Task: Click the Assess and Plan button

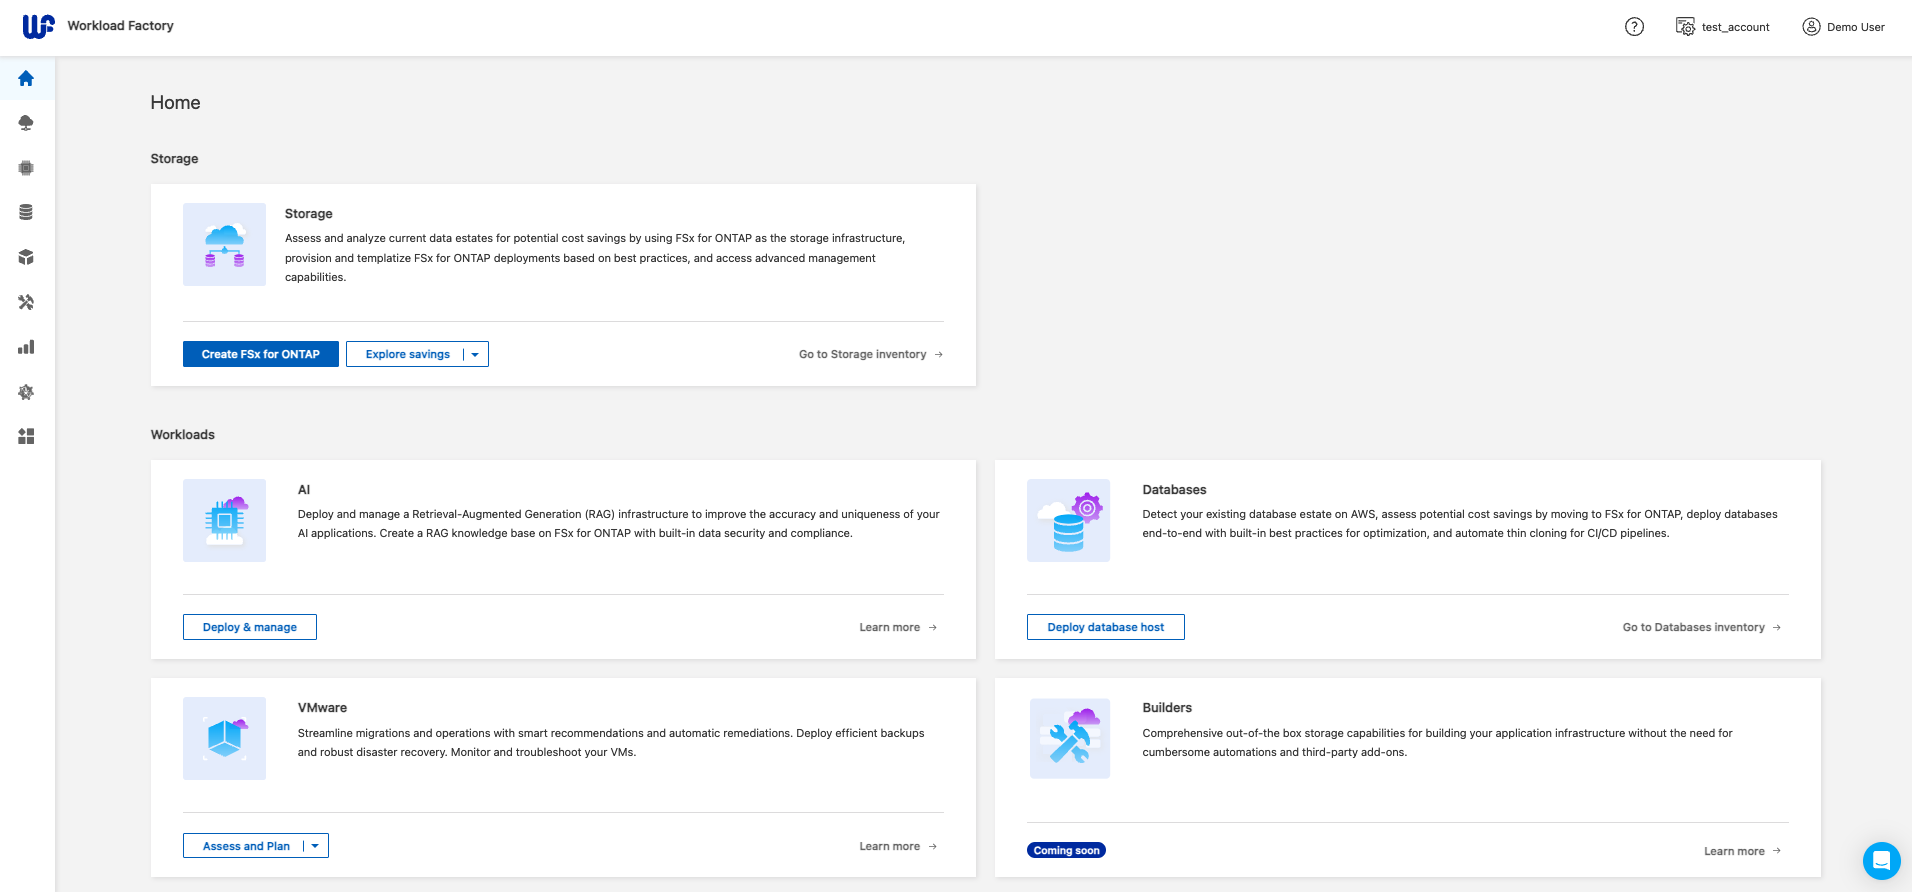Action: (x=246, y=846)
